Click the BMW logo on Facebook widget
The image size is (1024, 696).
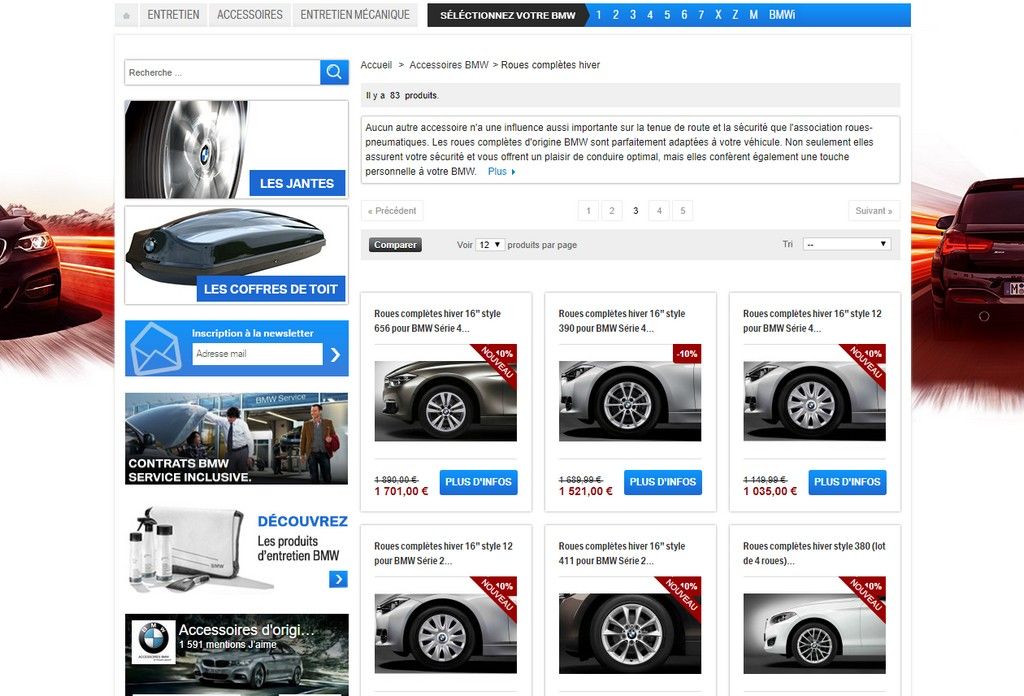[153, 641]
